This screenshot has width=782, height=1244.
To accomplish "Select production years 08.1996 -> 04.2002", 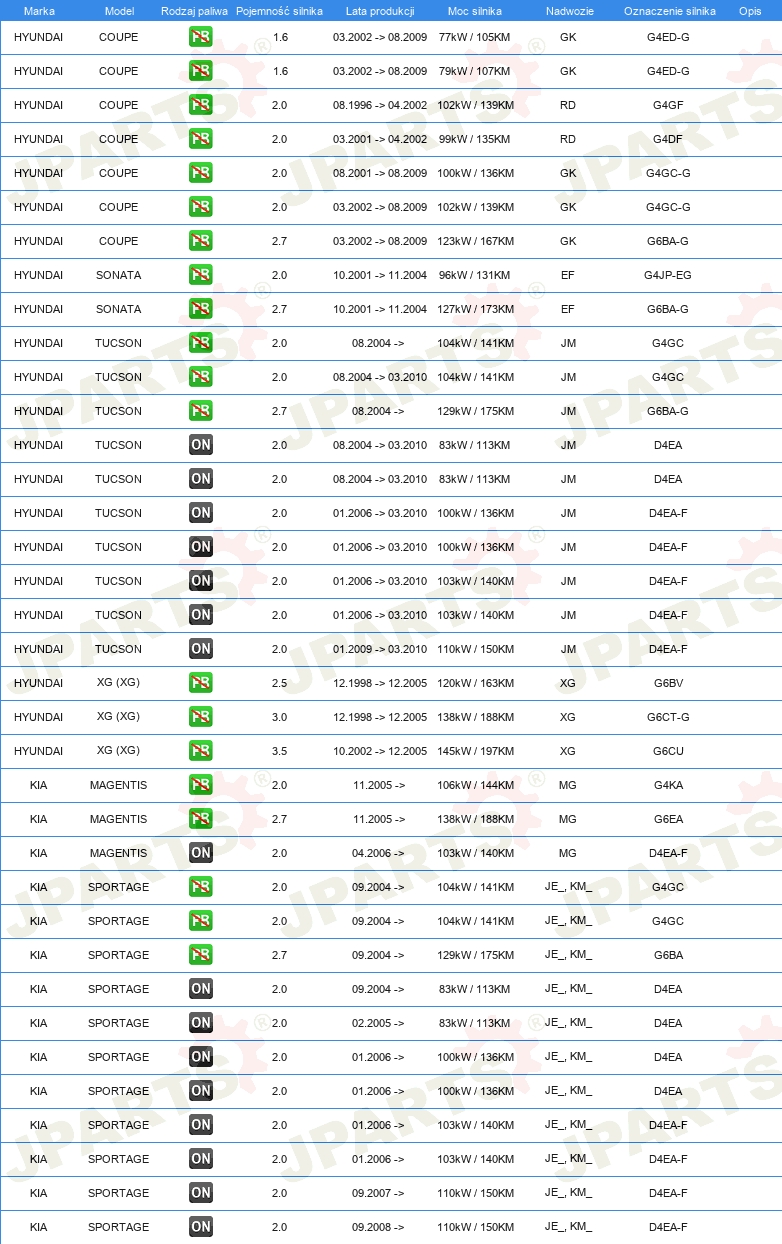I will [380, 105].
